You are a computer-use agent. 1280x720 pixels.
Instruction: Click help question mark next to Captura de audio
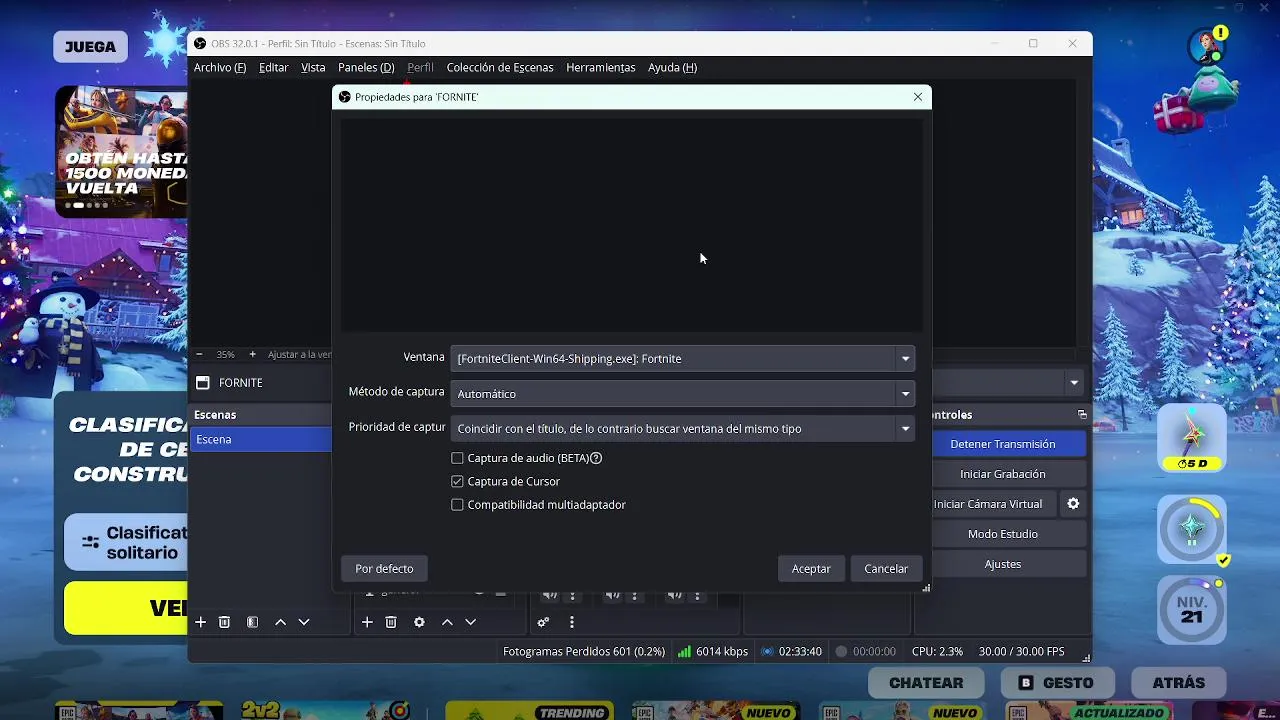click(x=596, y=458)
